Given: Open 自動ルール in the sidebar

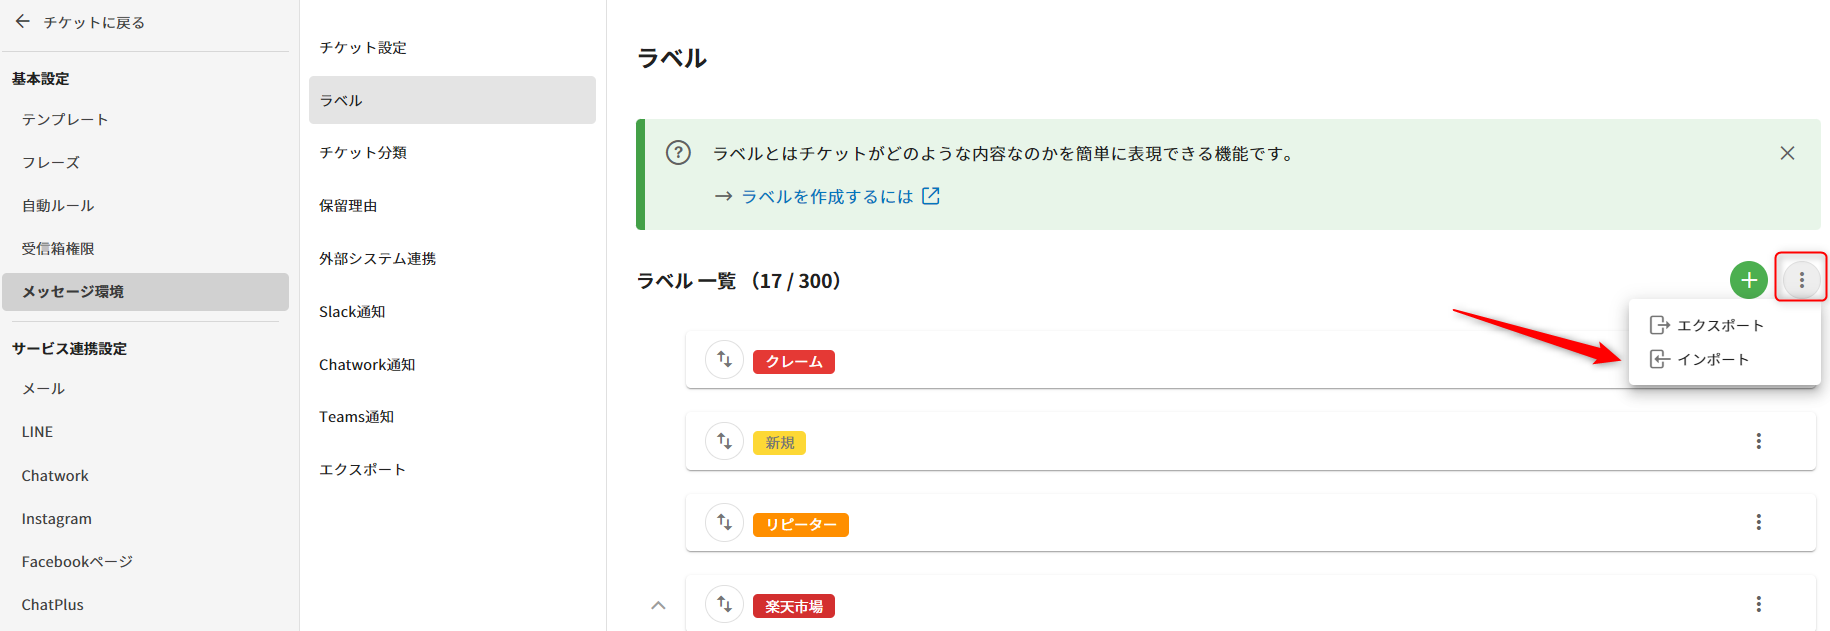Looking at the screenshot, I should (x=58, y=206).
